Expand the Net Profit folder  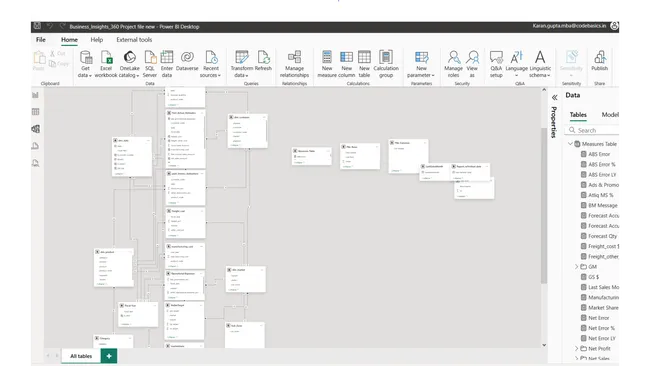click(x=576, y=349)
